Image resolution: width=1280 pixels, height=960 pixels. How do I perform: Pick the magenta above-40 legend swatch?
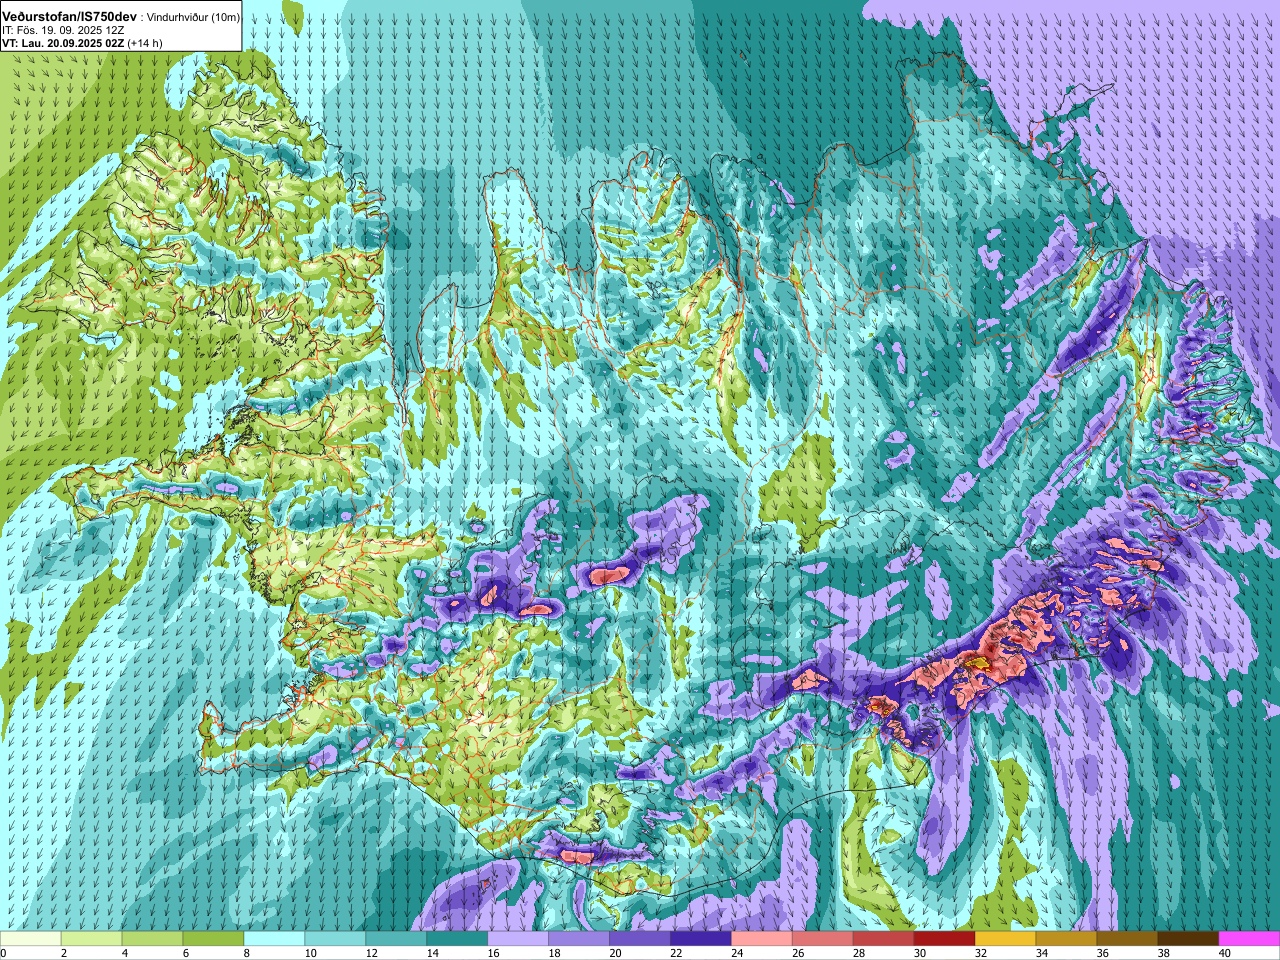[1250, 939]
